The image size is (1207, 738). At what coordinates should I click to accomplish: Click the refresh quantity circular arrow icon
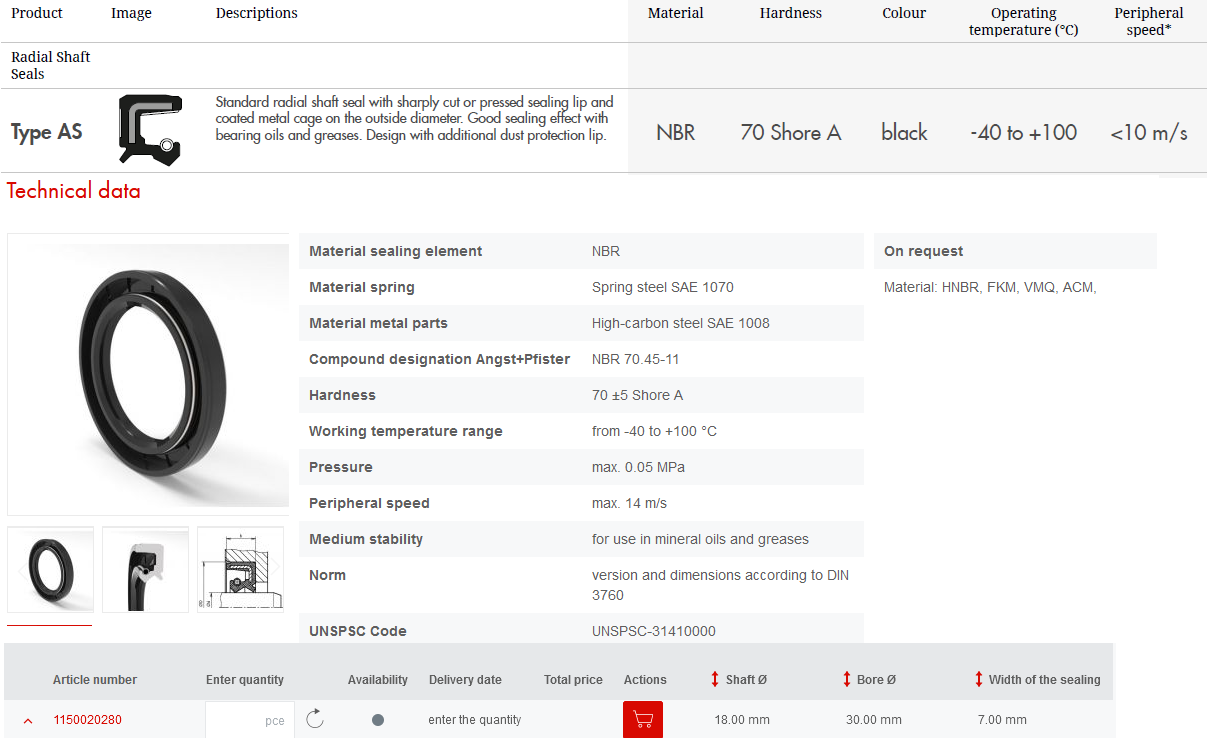(x=315, y=719)
